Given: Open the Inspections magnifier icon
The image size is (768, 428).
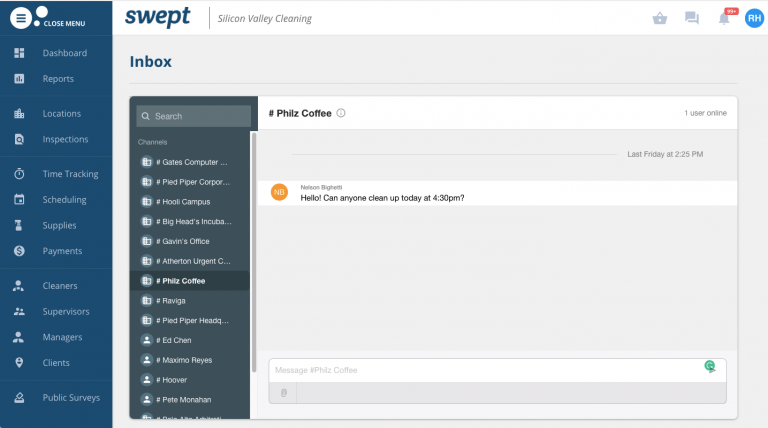Looking at the screenshot, I should pos(19,139).
